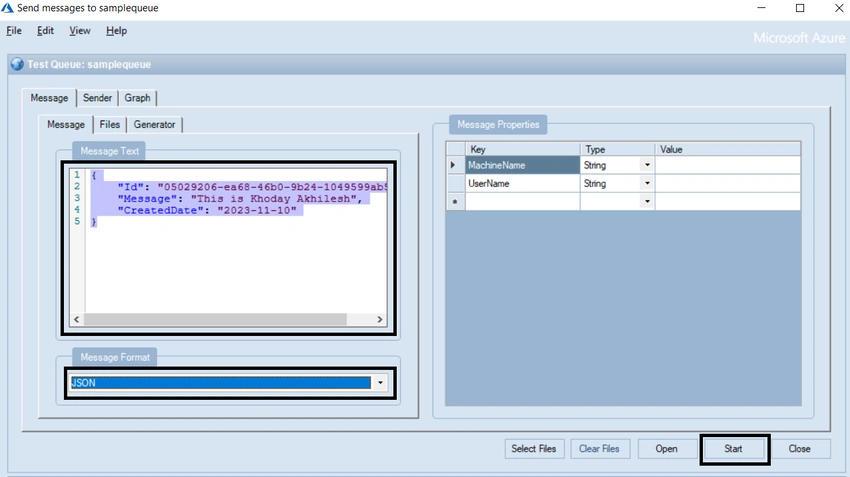Screen dimensions: 850x477
Task: Click the "Message" line in JSON text
Action: click(x=240, y=199)
